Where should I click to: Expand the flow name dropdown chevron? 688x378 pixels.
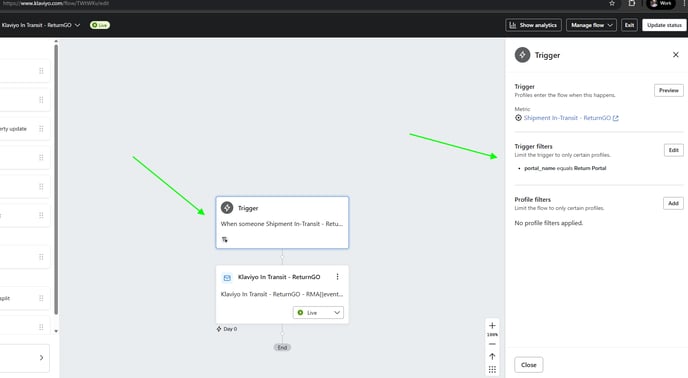77,25
